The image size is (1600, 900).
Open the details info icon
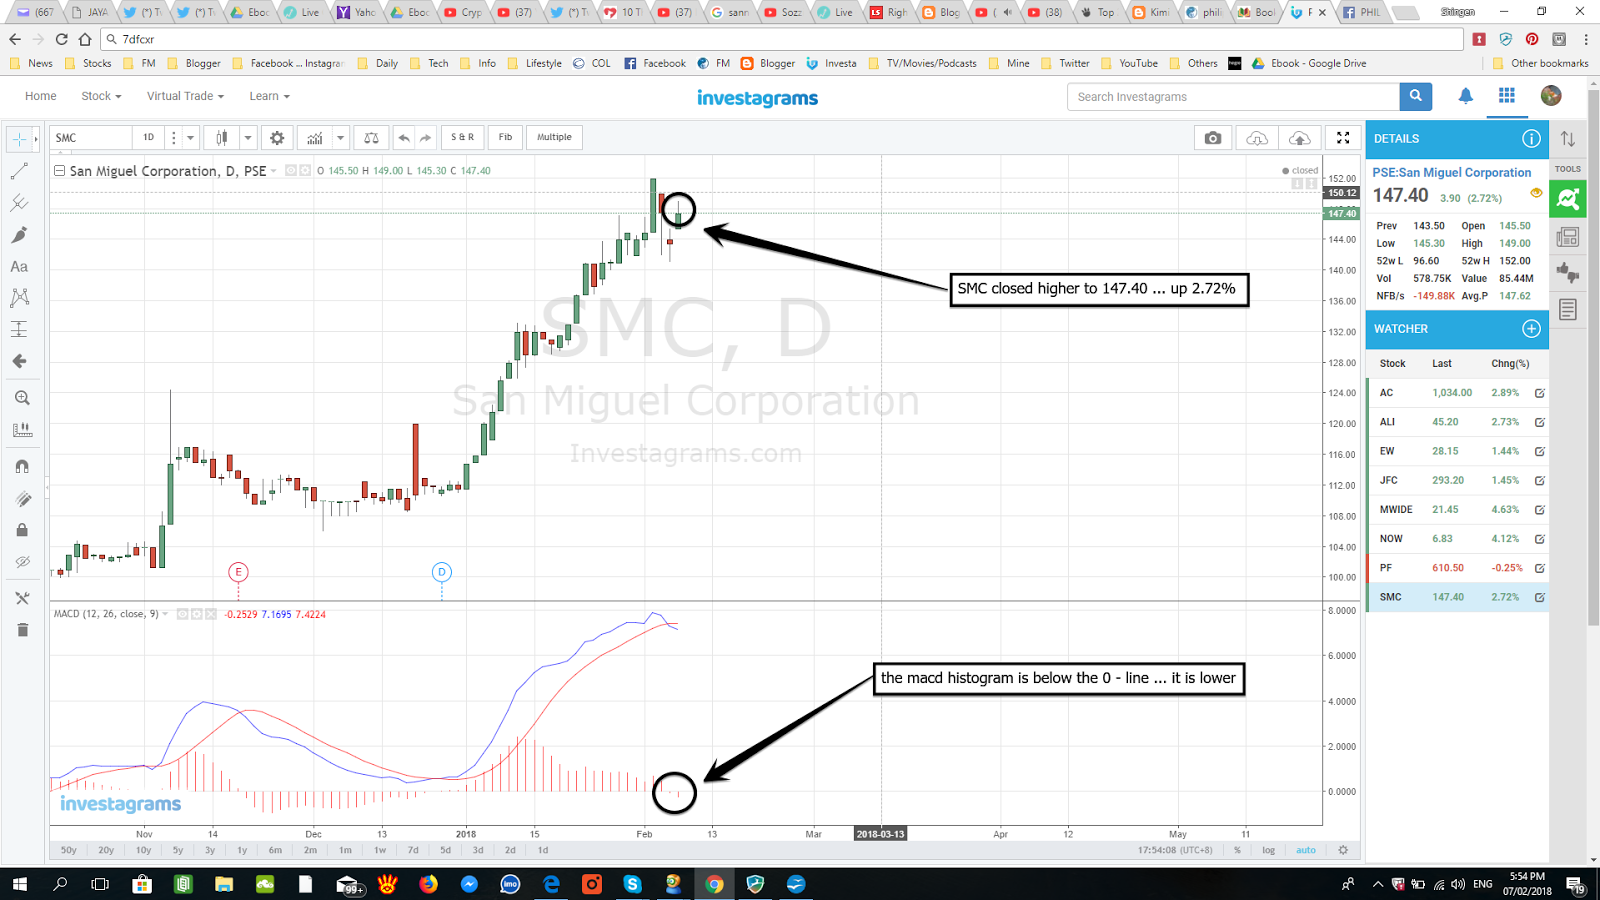tap(1531, 139)
